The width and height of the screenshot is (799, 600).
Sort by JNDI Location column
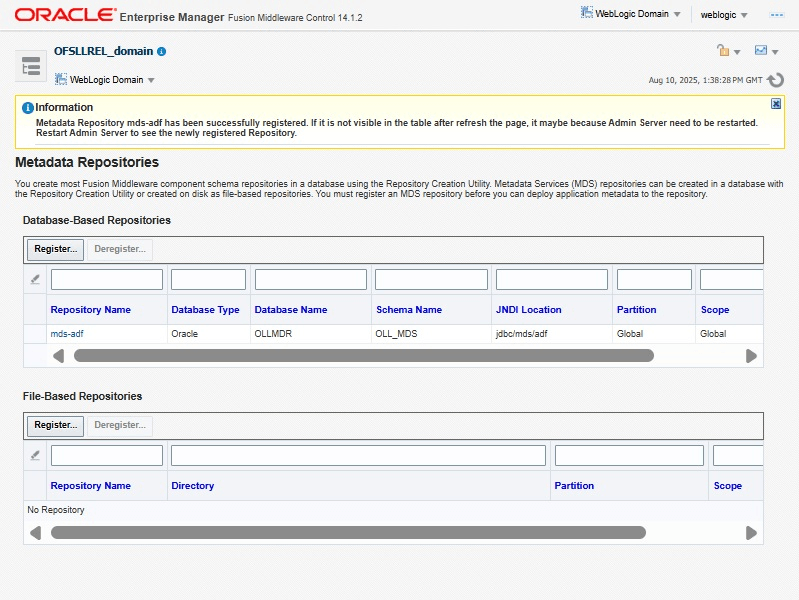coord(528,310)
